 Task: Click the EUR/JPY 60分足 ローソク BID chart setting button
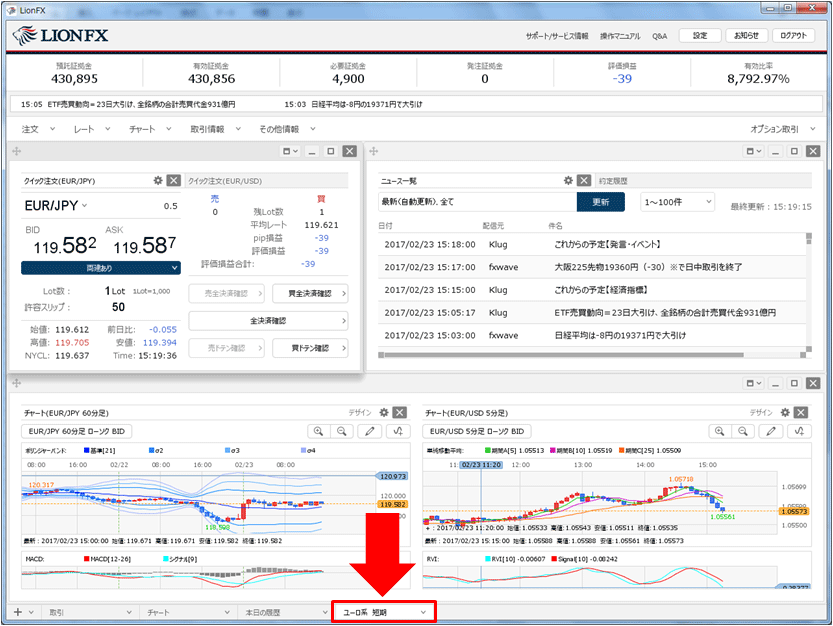(76, 431)
